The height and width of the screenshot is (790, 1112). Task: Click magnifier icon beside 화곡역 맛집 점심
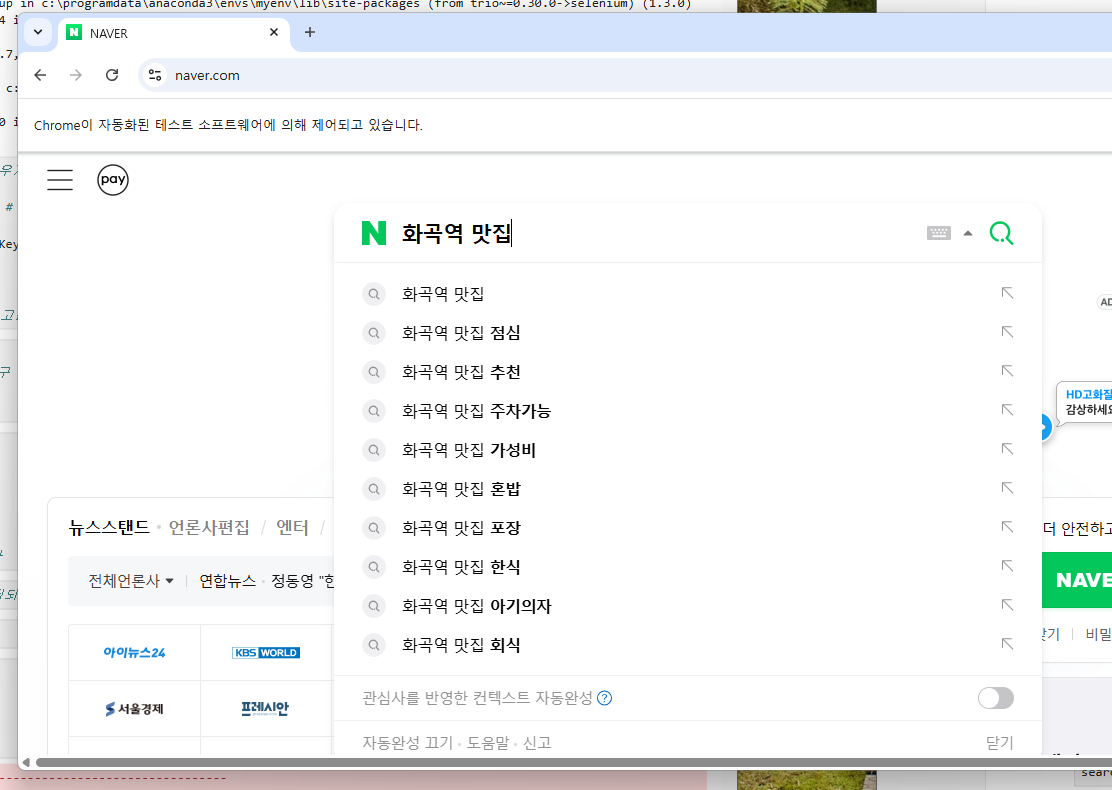click(x=374, y=333)
